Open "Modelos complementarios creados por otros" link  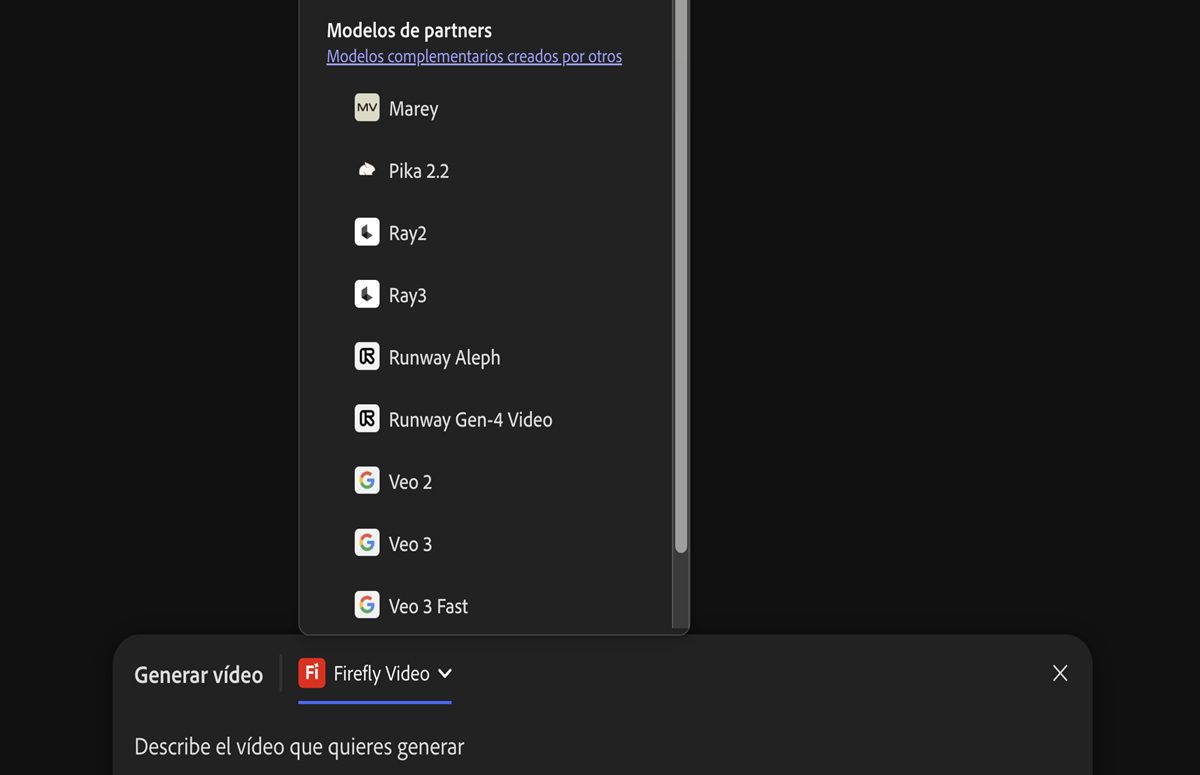point(474,56)
